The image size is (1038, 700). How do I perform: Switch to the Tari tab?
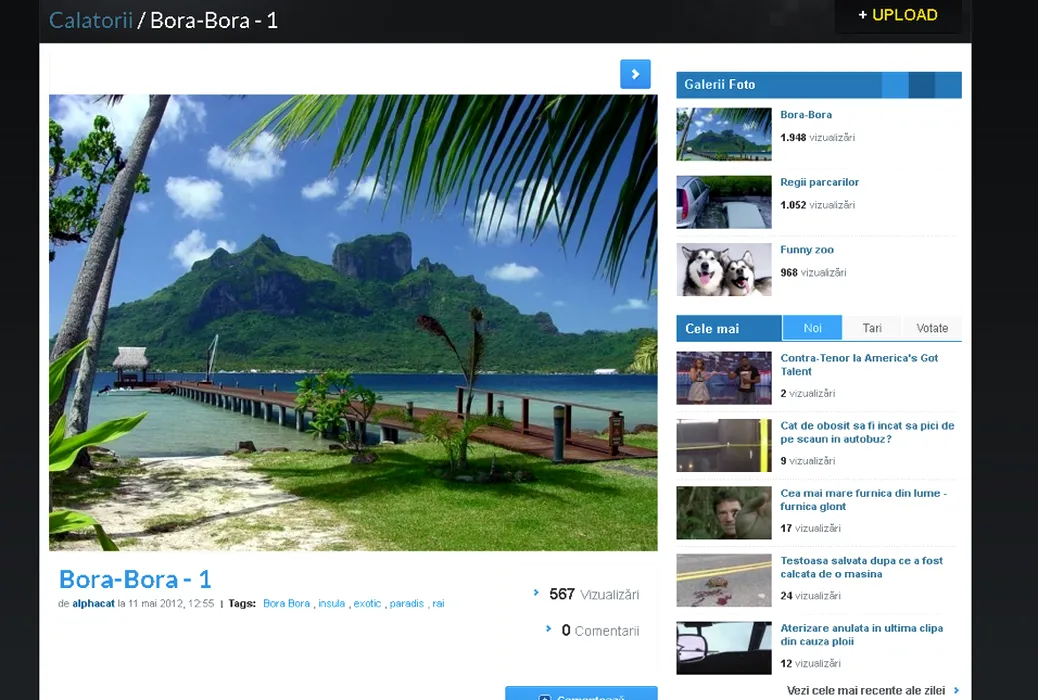872,328
